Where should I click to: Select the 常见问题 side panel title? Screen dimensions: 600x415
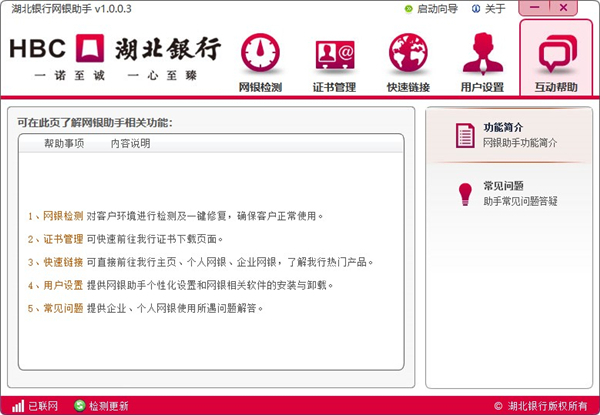[x=503, y=186]
